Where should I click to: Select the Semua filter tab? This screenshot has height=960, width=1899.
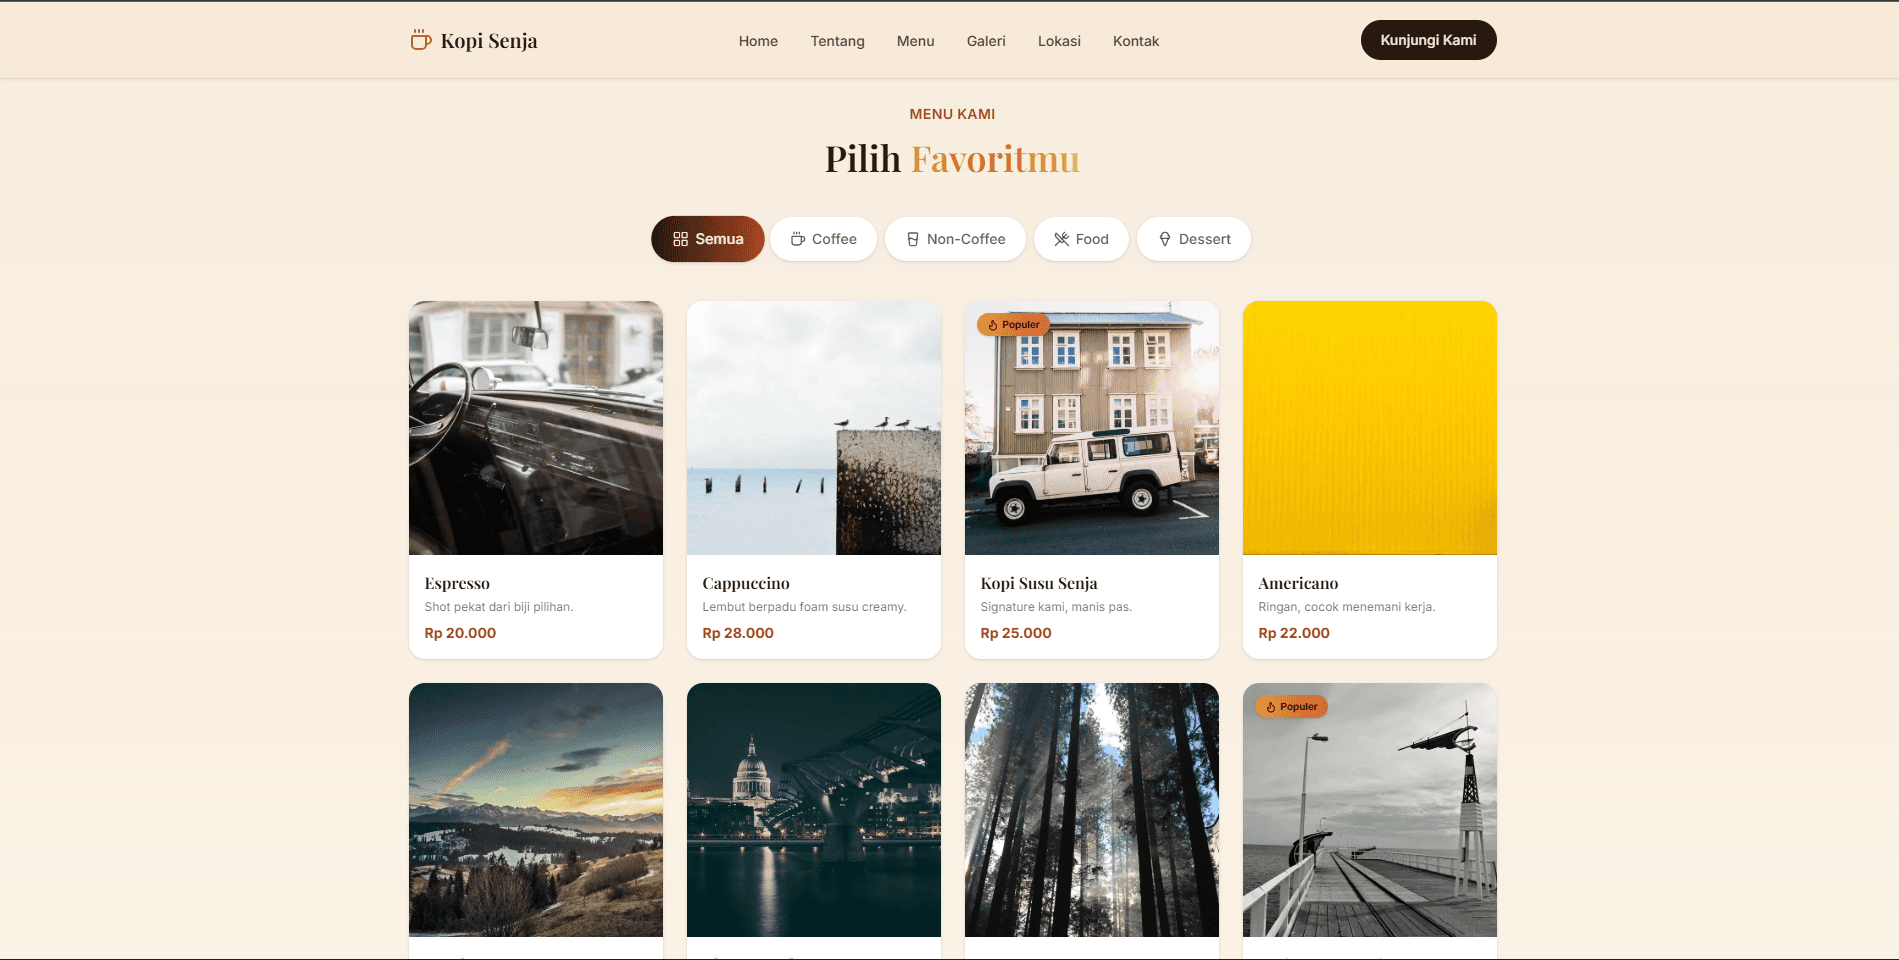coord(707,239)
